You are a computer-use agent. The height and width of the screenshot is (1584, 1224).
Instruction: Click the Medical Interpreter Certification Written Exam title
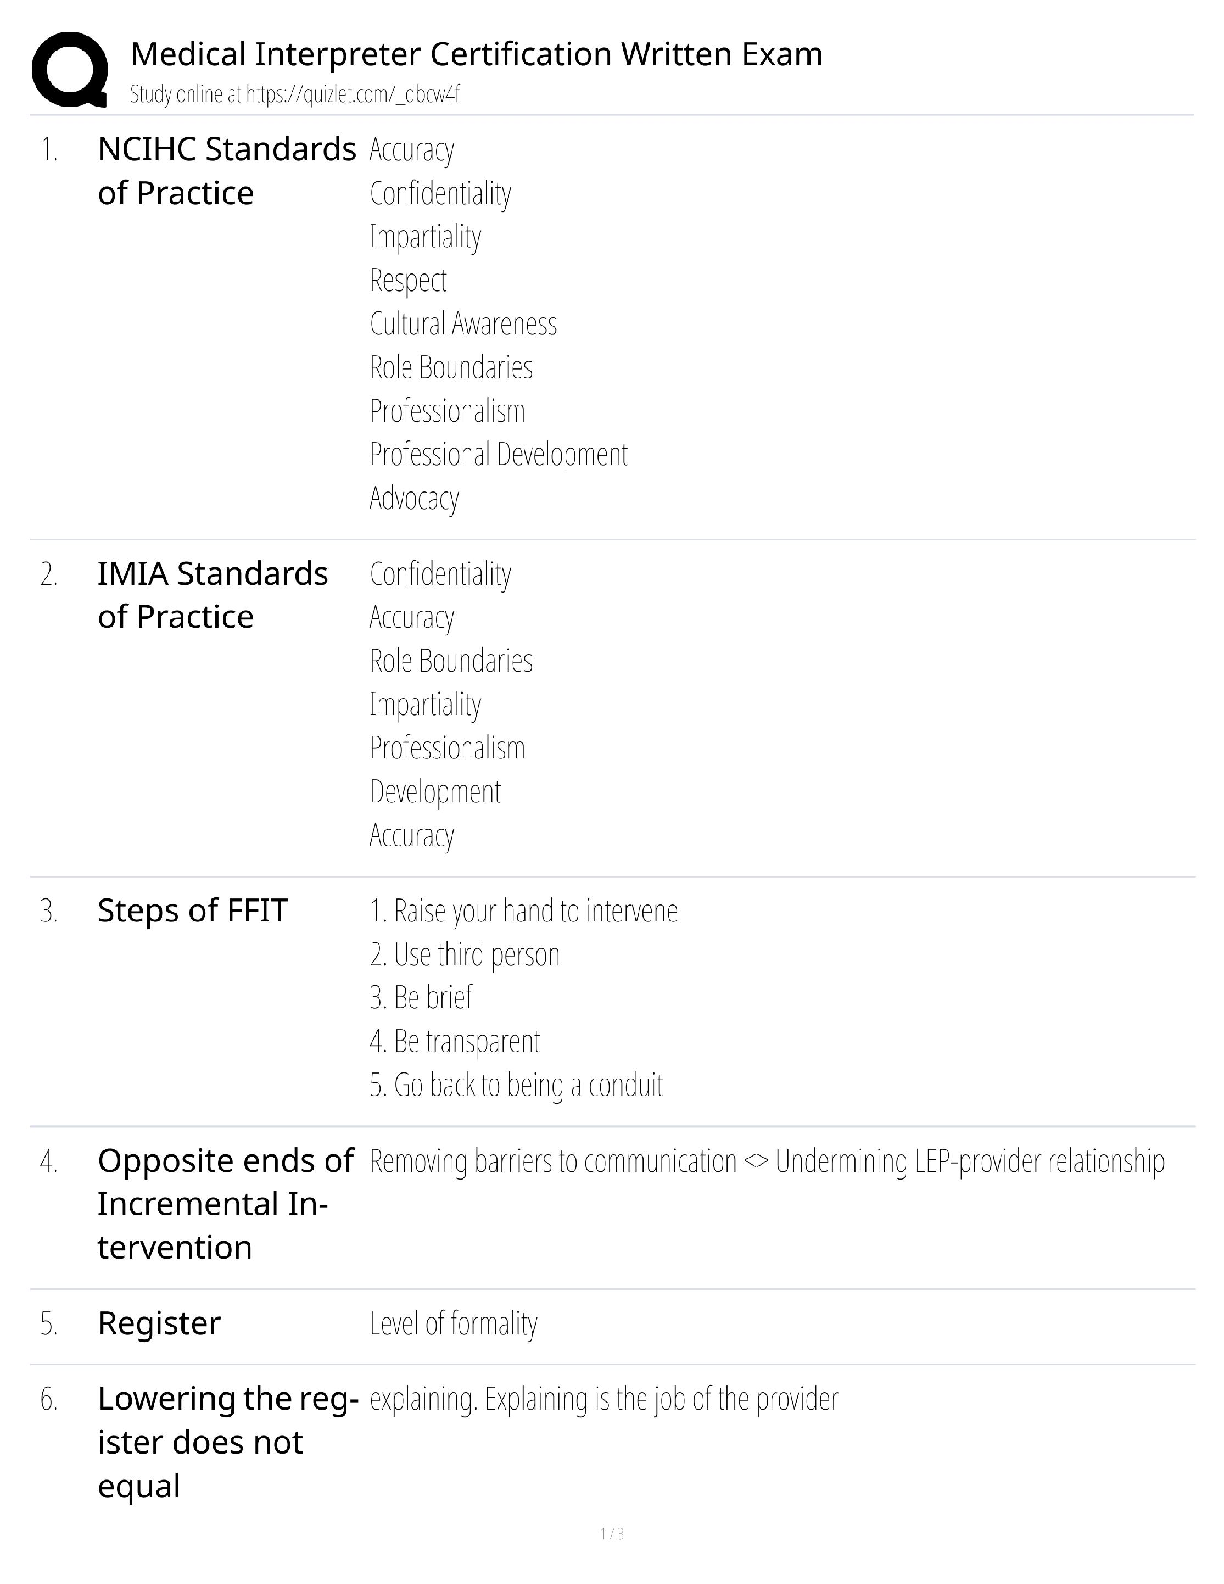pos(476,54)
